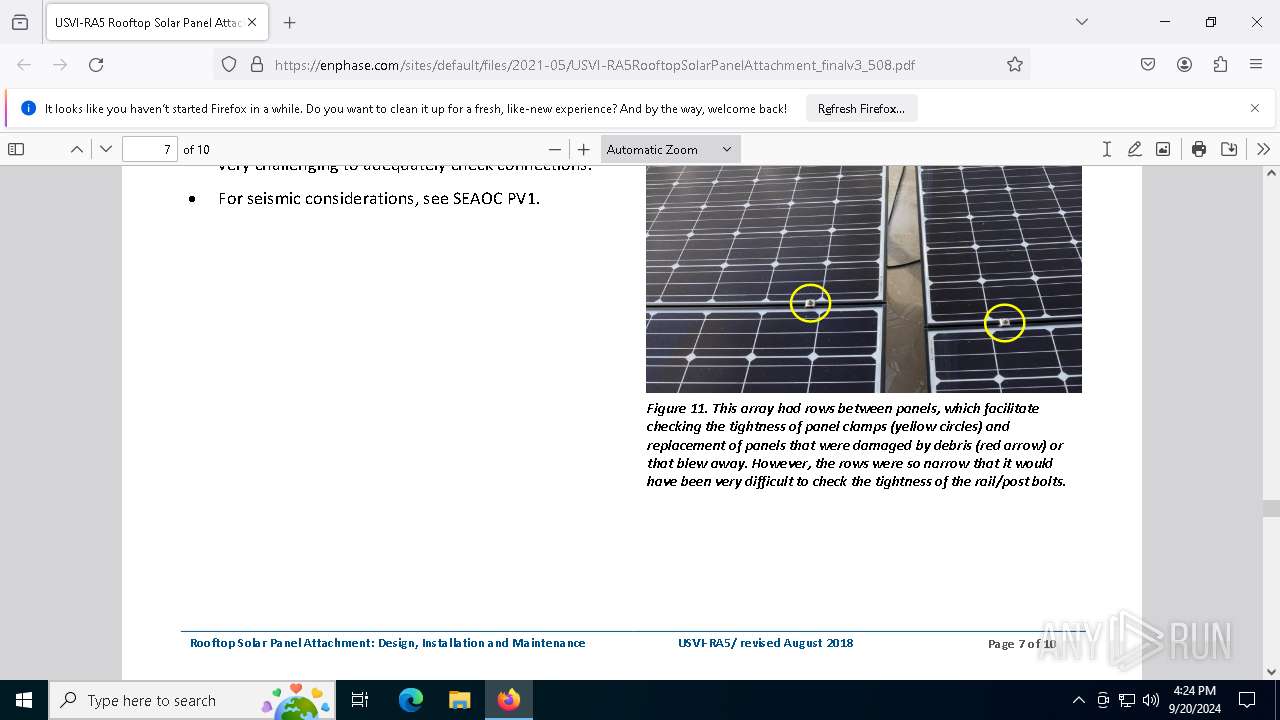The height and width of the screenshot is (720, 1280).
Task: Open Save to Pocket icon
Action: pyautogui.click(x=1148, y=64)
